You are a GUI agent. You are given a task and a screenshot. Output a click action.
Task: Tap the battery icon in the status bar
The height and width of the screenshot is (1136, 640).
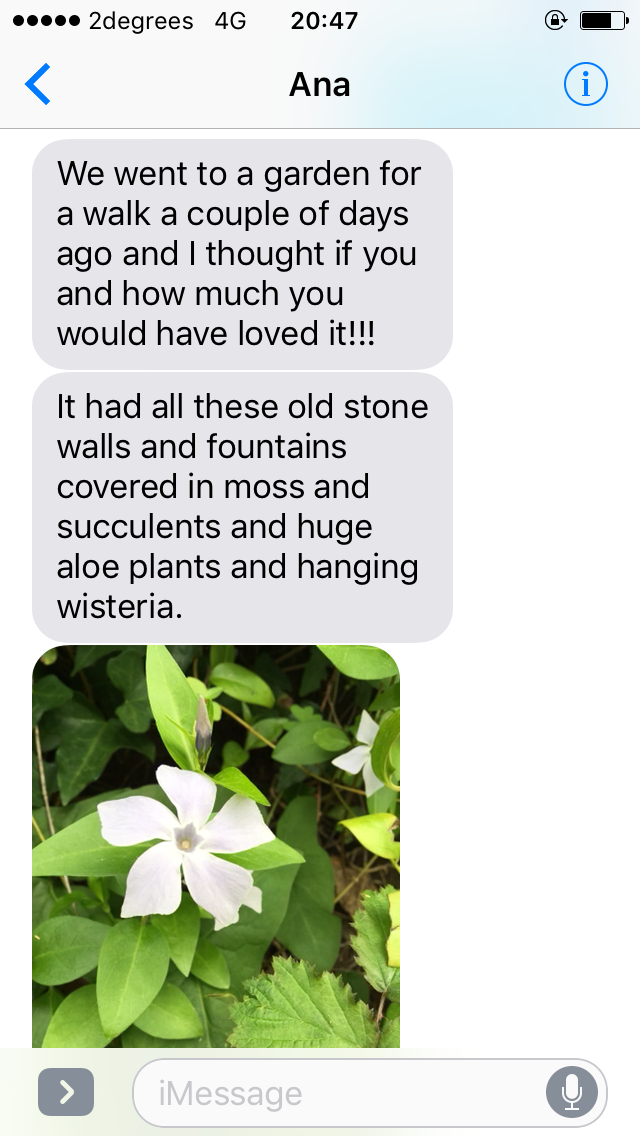pyautogui.click(x=604, y=21)
